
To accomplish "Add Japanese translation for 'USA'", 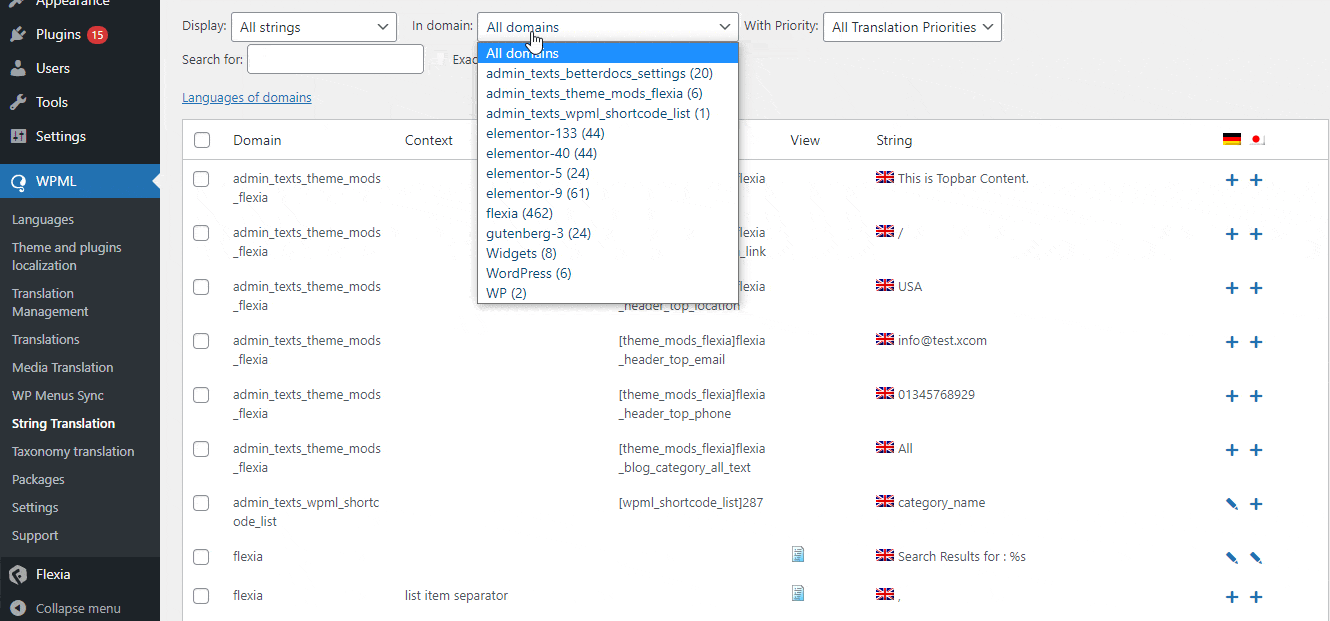I will (1257, 288).
